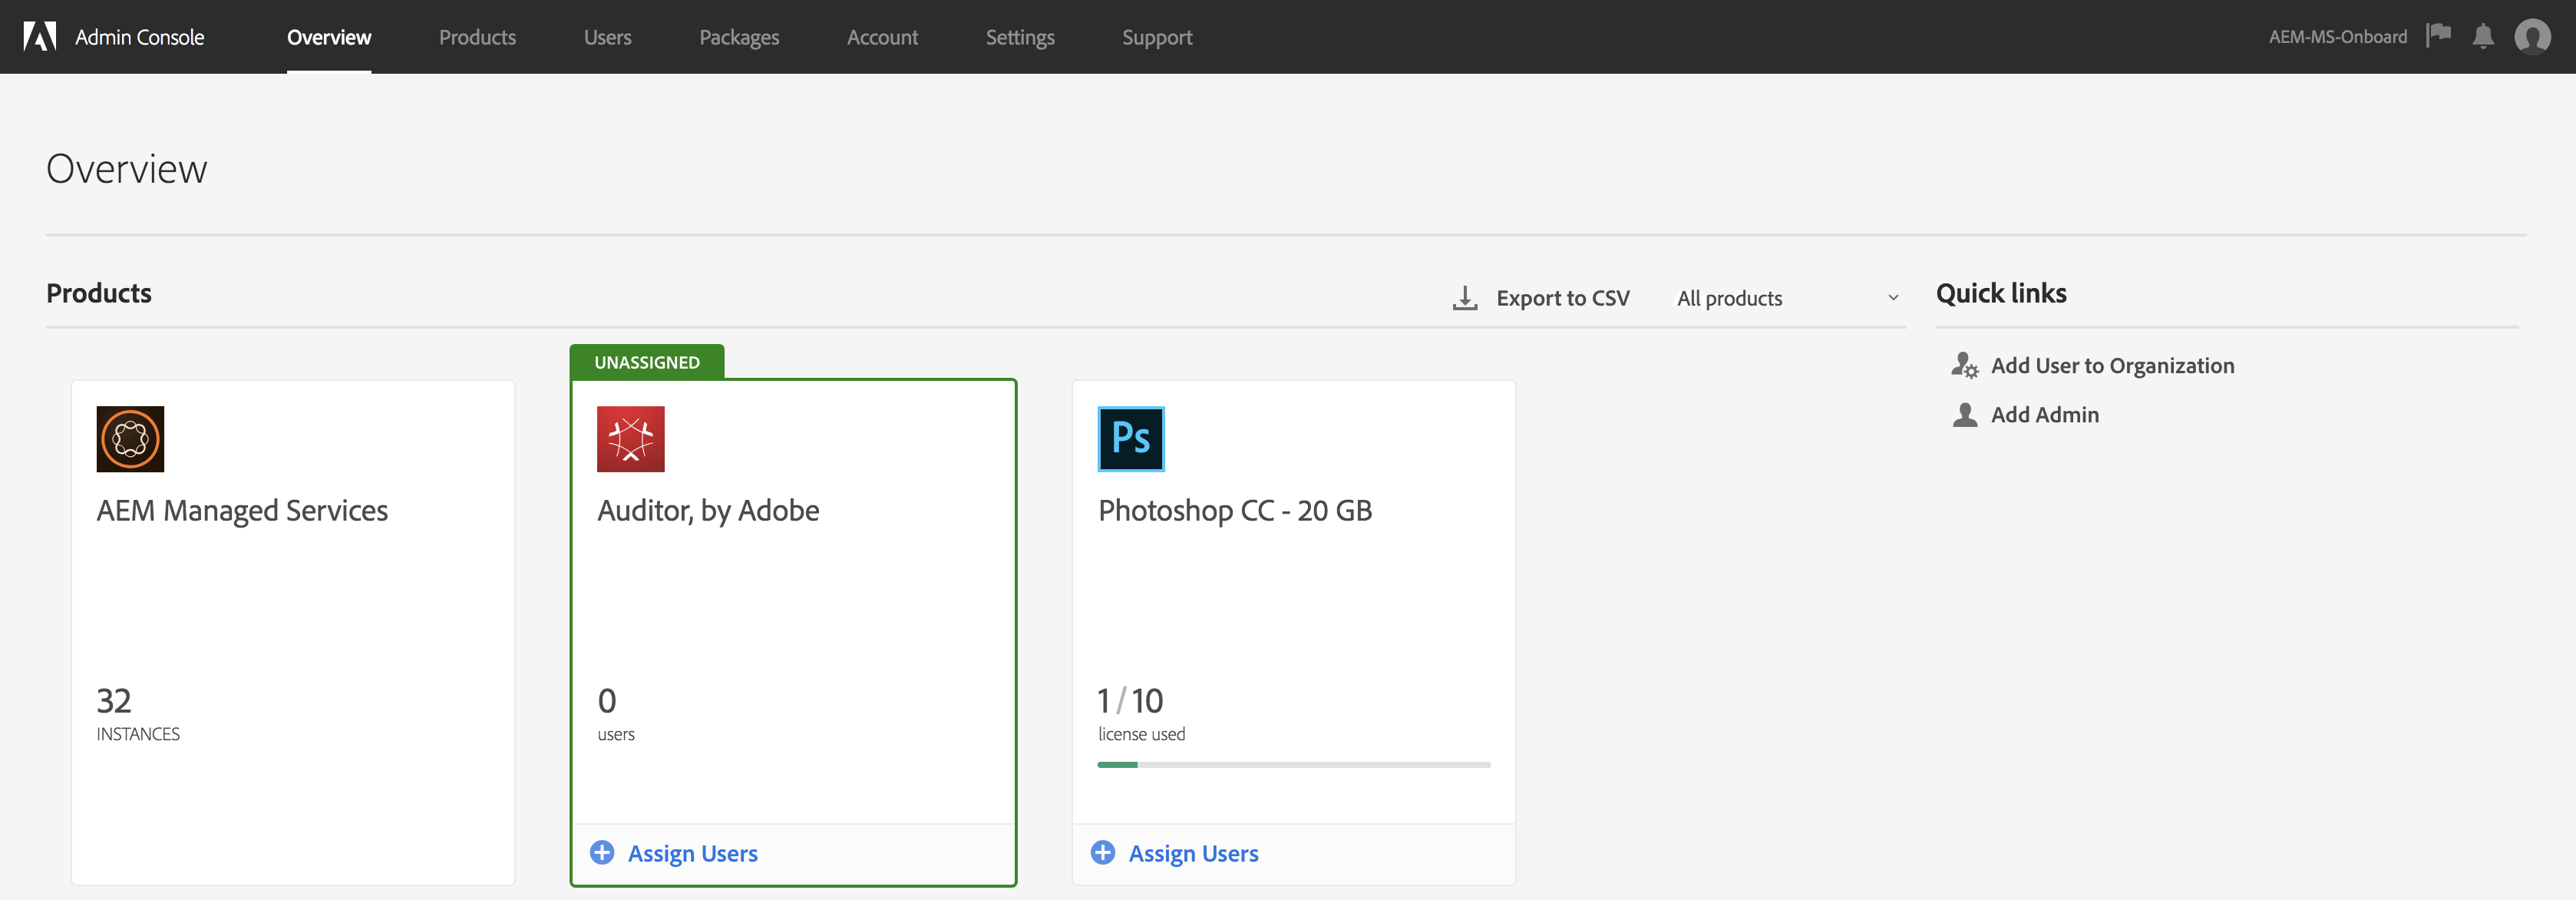Click the Photoshop license usage progress bar

tap(1293, 765)
